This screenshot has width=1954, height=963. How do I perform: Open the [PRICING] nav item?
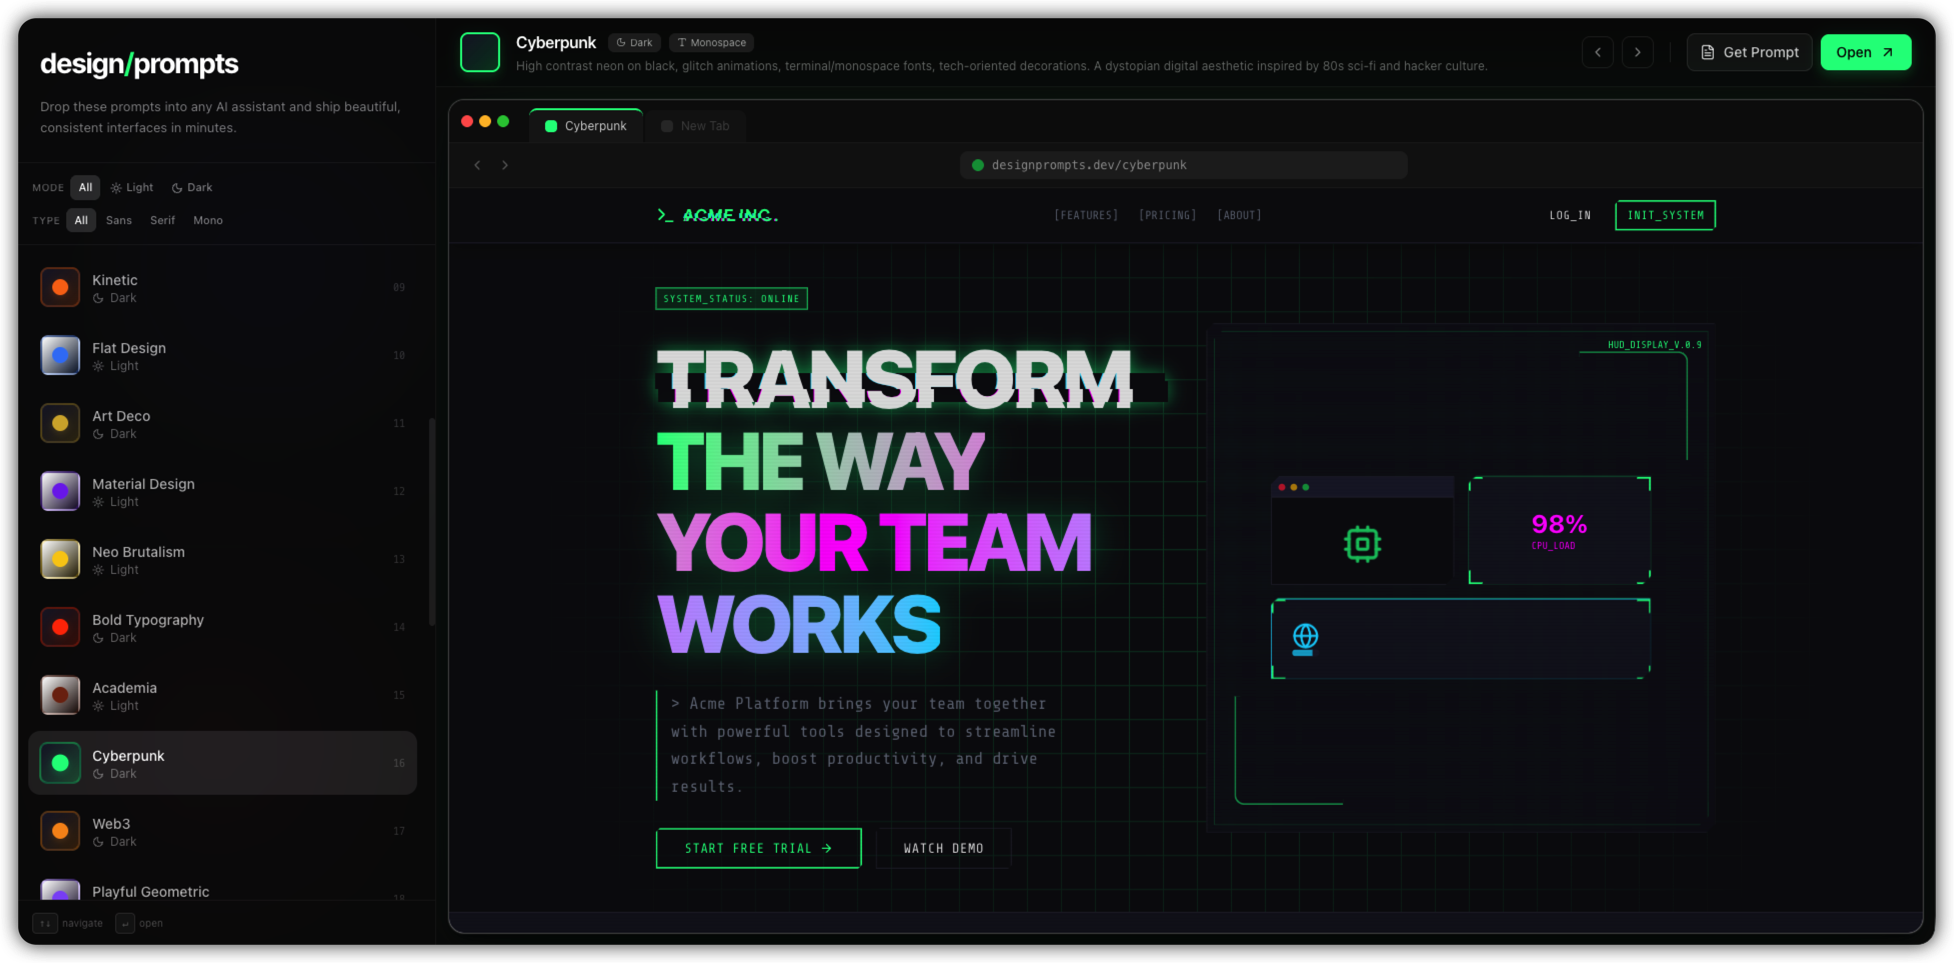[1167, 215]
